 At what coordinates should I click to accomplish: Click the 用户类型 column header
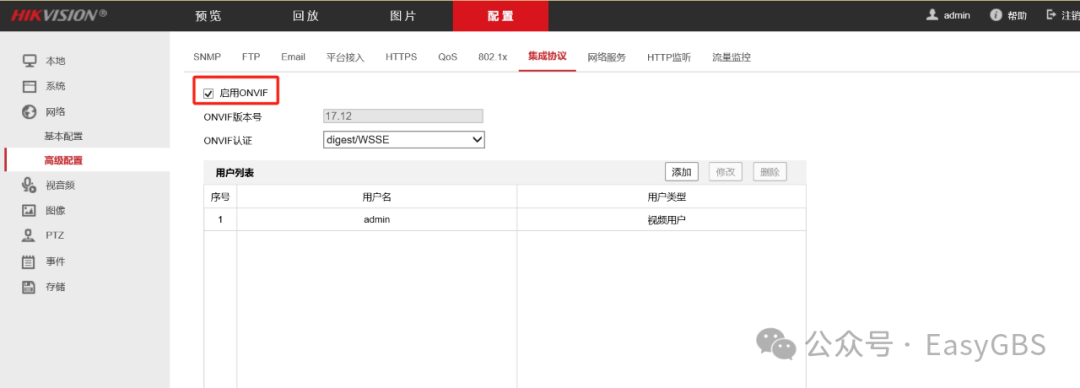click(x=661, y=197)
